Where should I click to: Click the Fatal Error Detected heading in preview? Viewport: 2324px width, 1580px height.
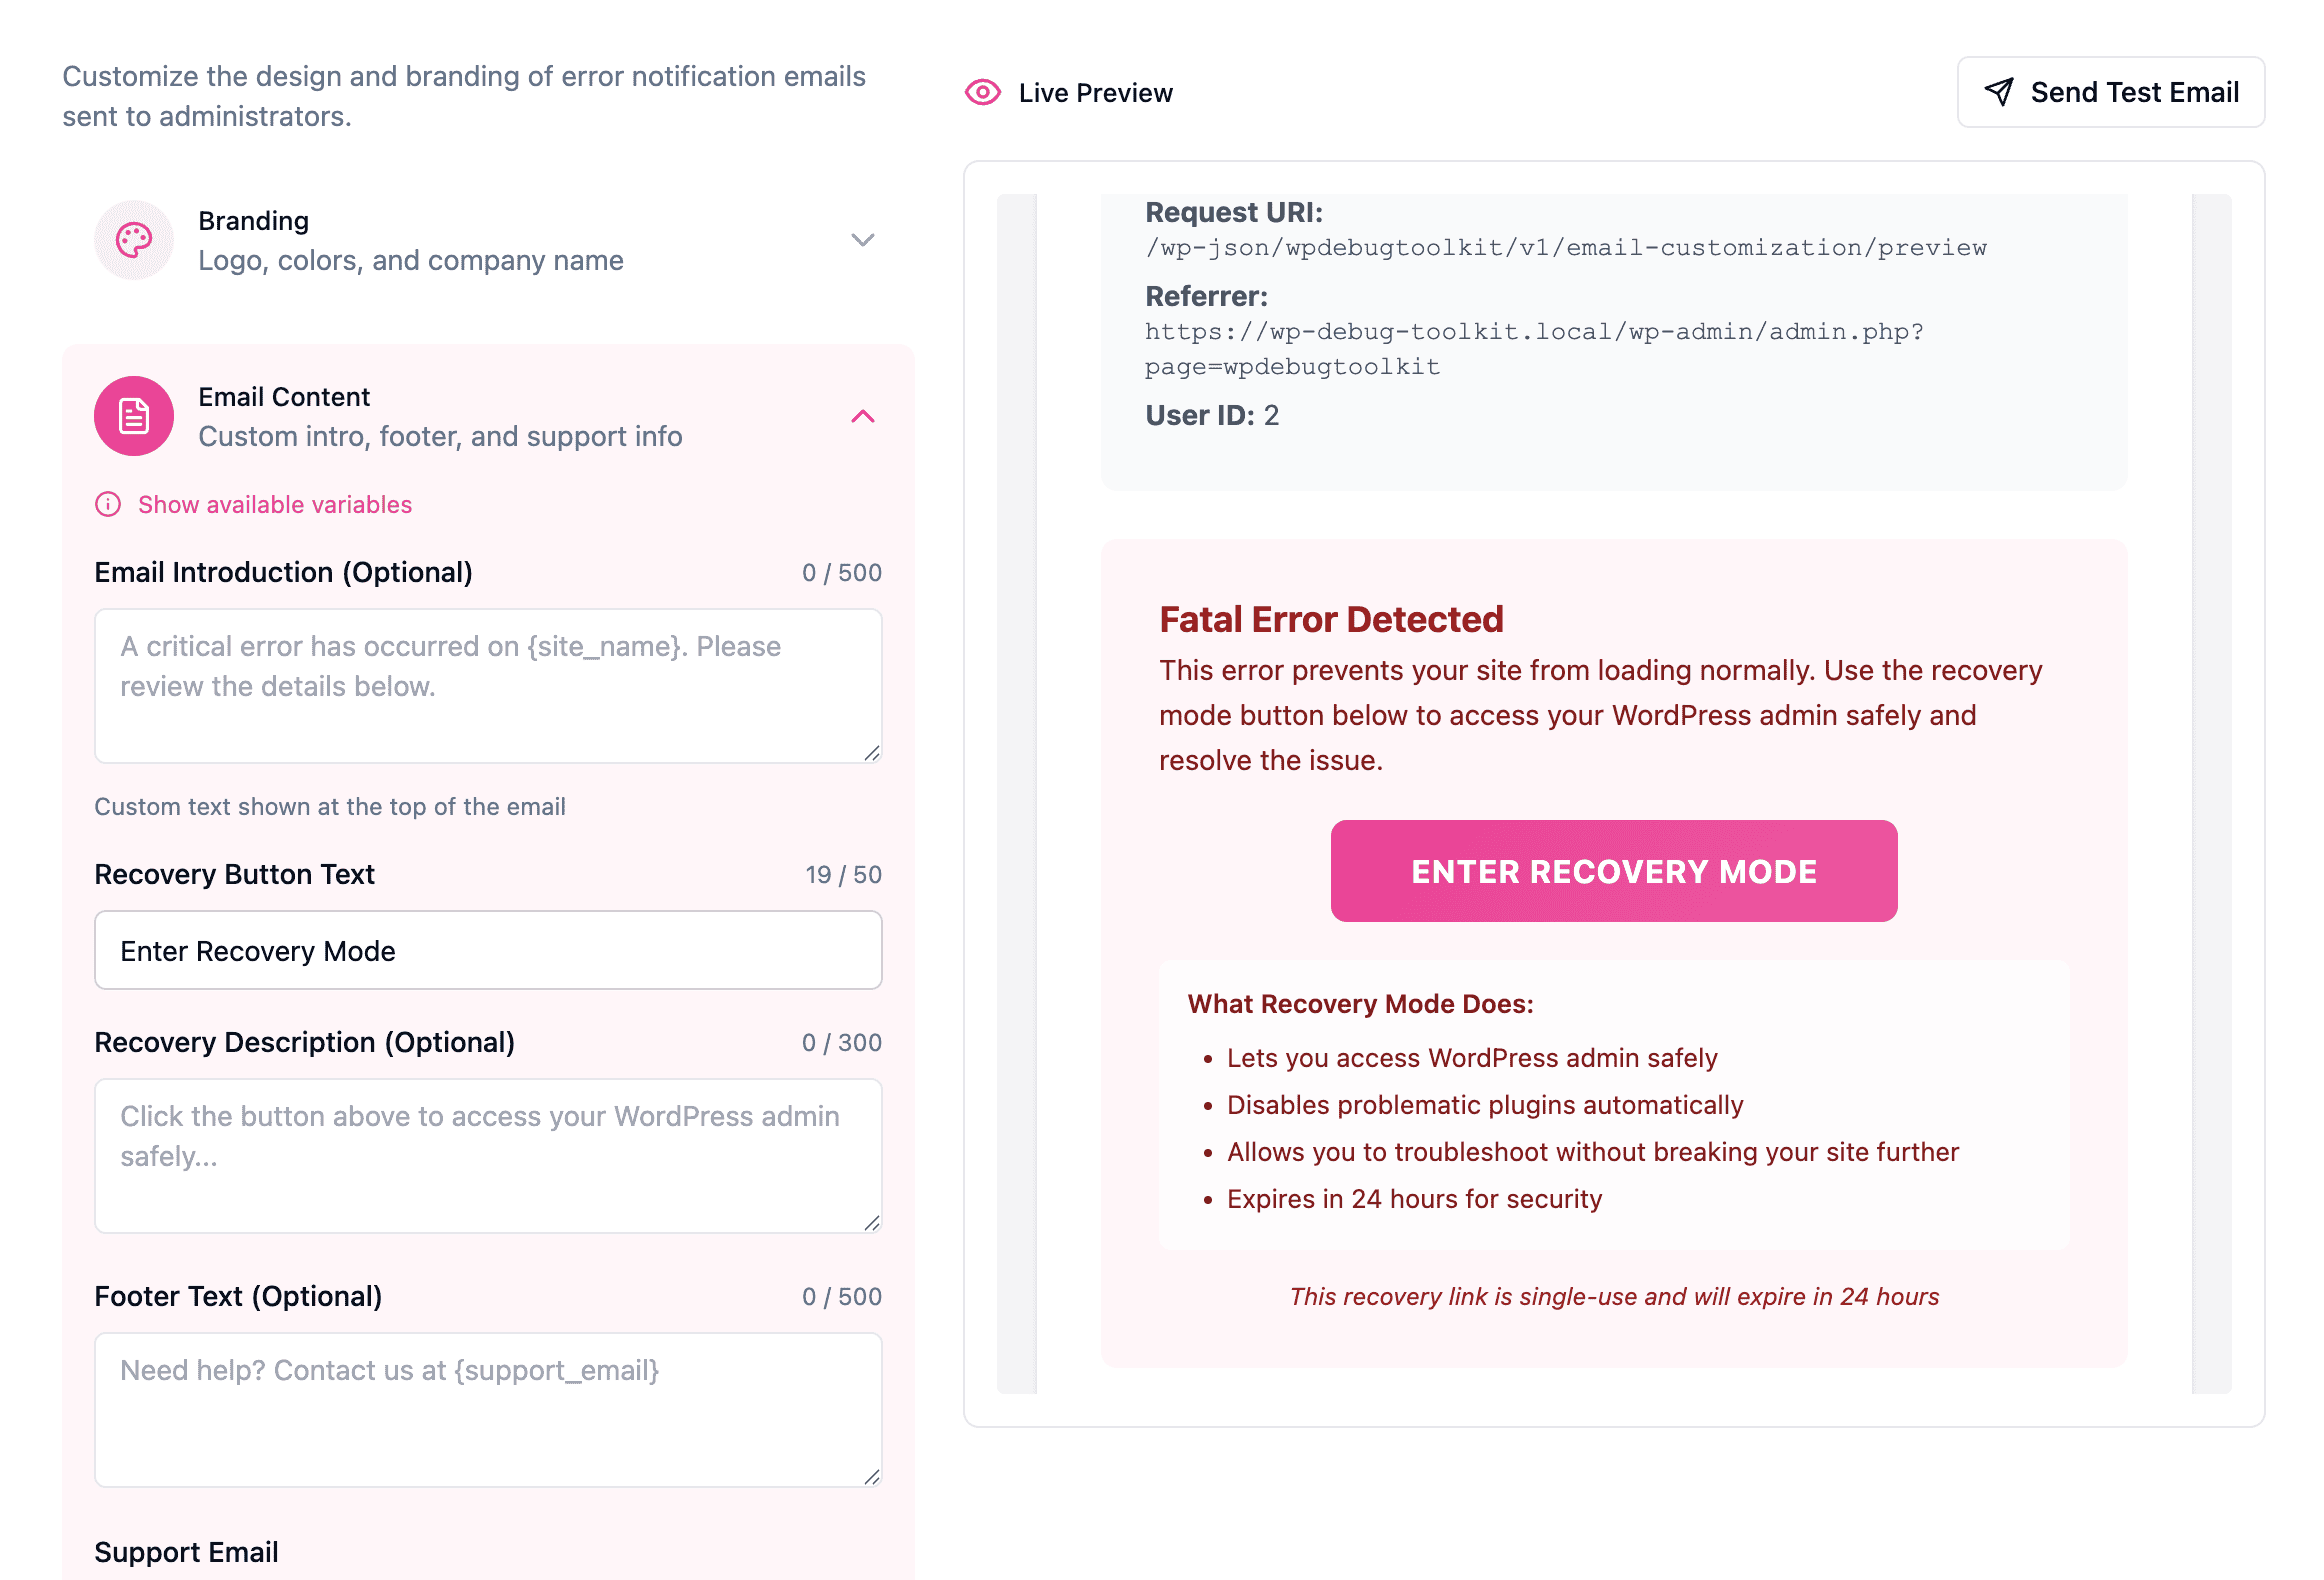point(1331,619)
